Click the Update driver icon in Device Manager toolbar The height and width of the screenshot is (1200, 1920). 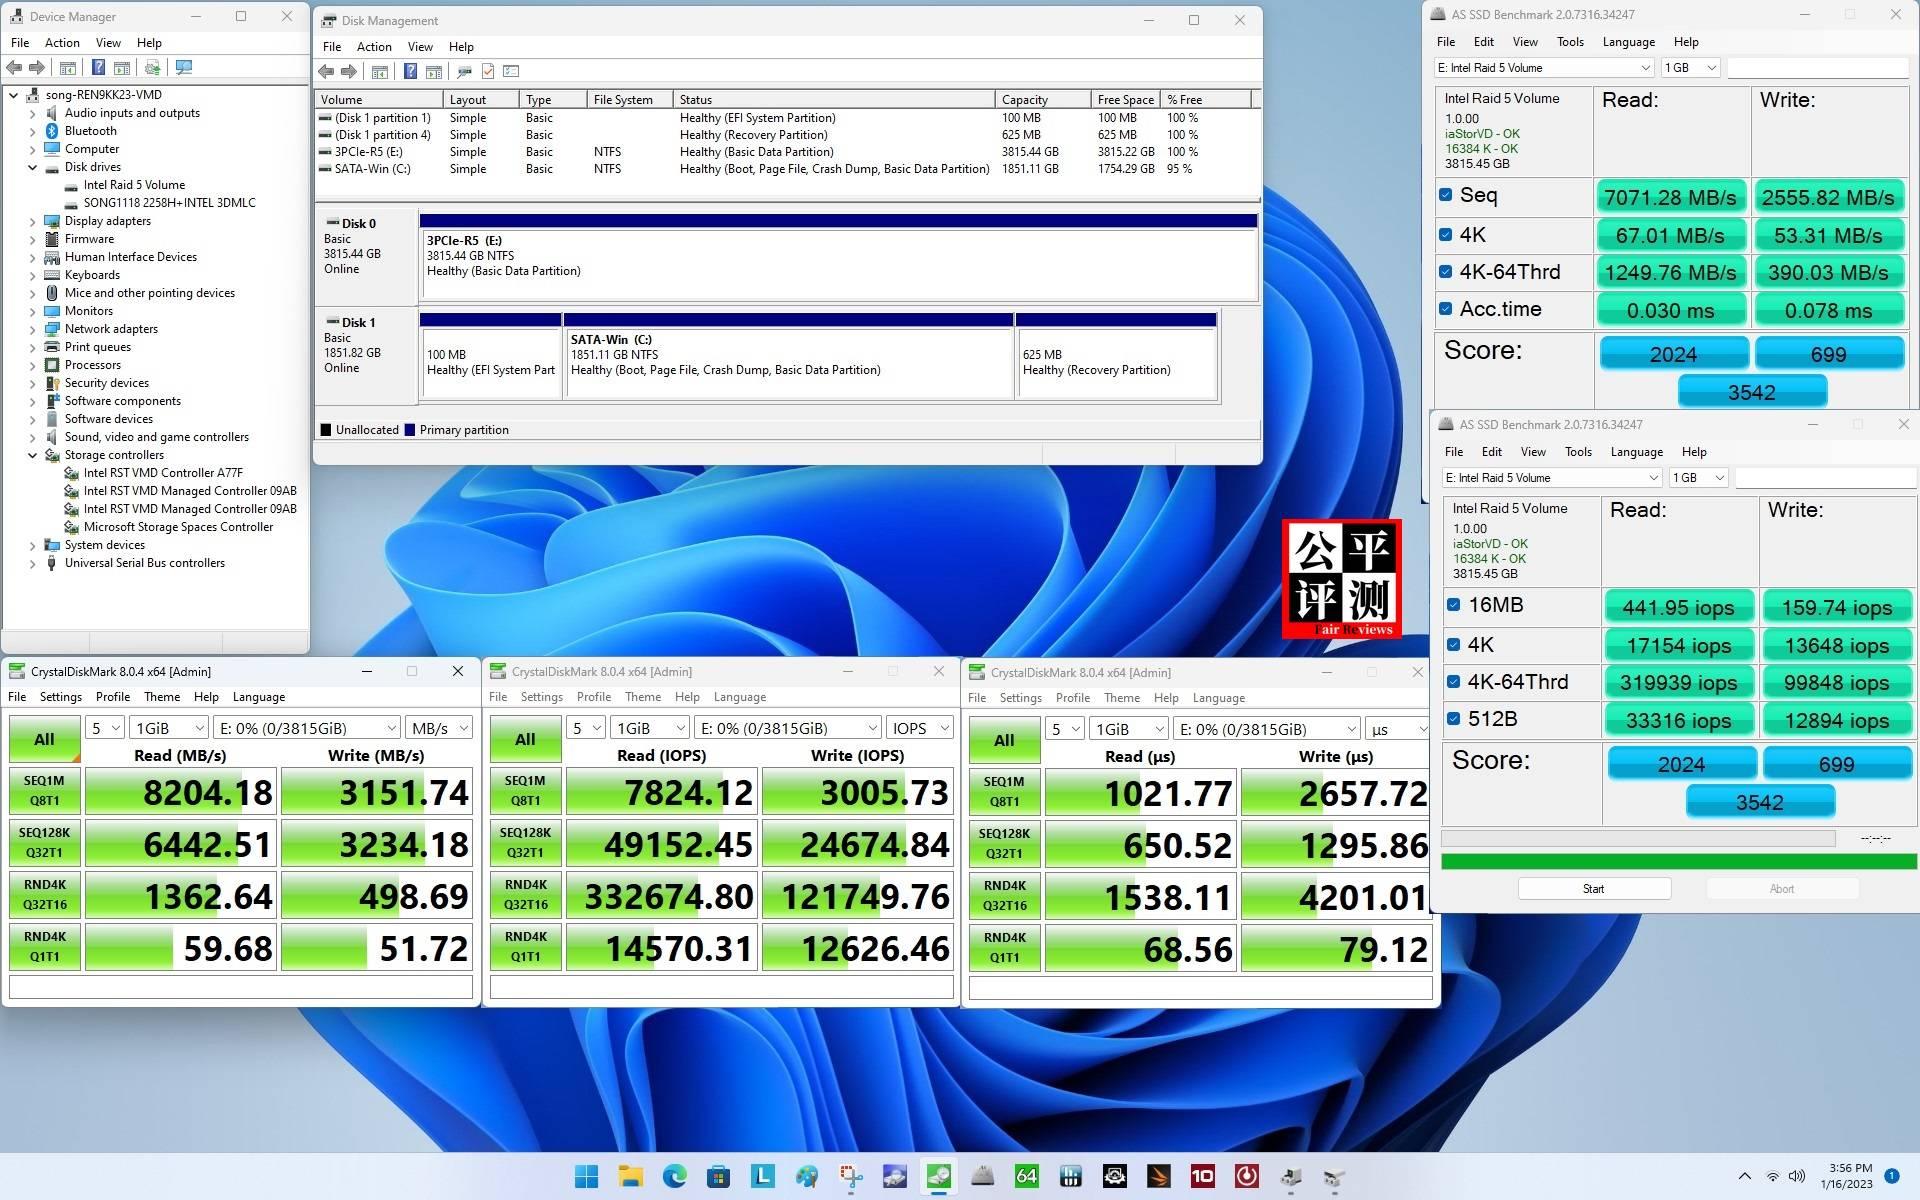click(152, 67)
